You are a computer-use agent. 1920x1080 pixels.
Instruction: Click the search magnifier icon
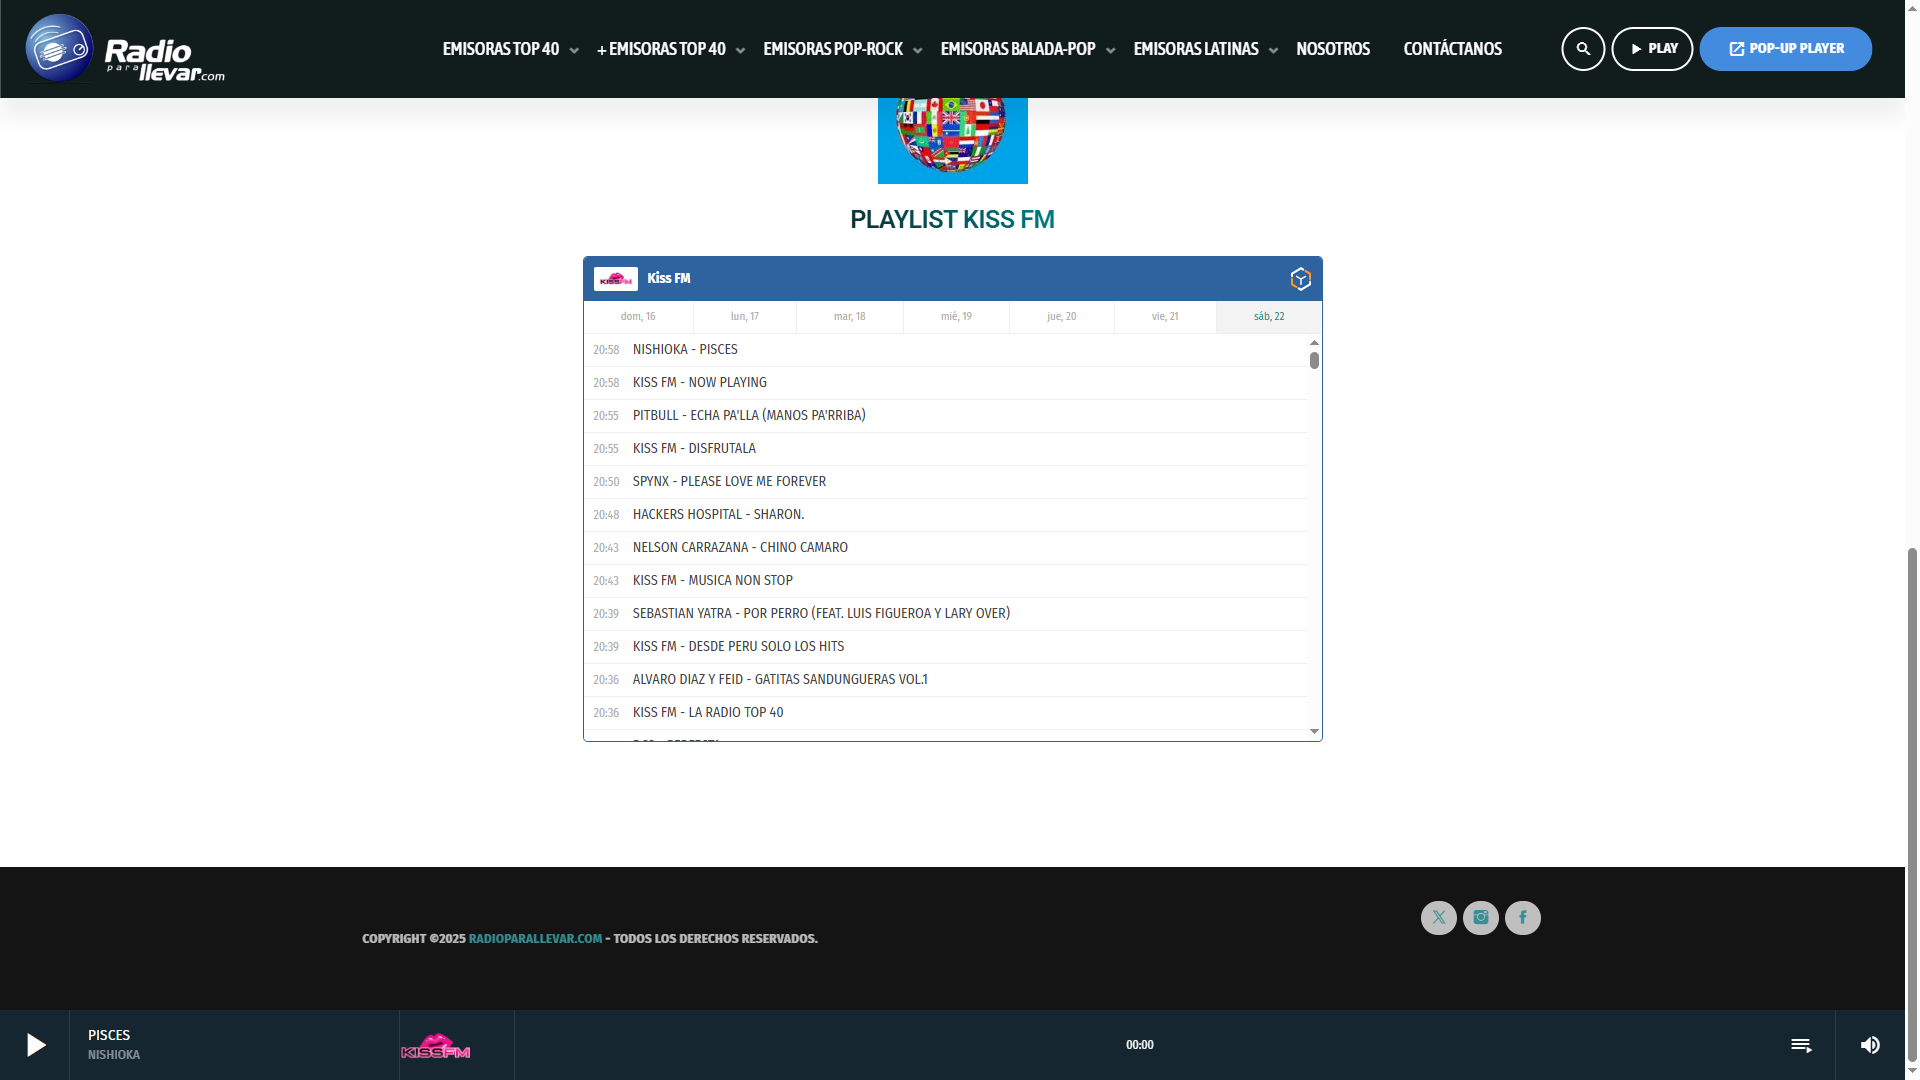click(1583, 49)
